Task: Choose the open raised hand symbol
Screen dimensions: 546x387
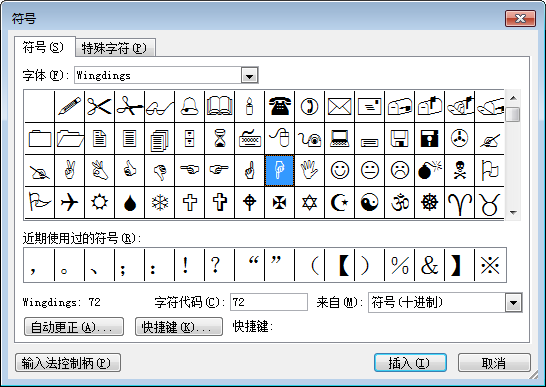Action: tap(309, 170)
